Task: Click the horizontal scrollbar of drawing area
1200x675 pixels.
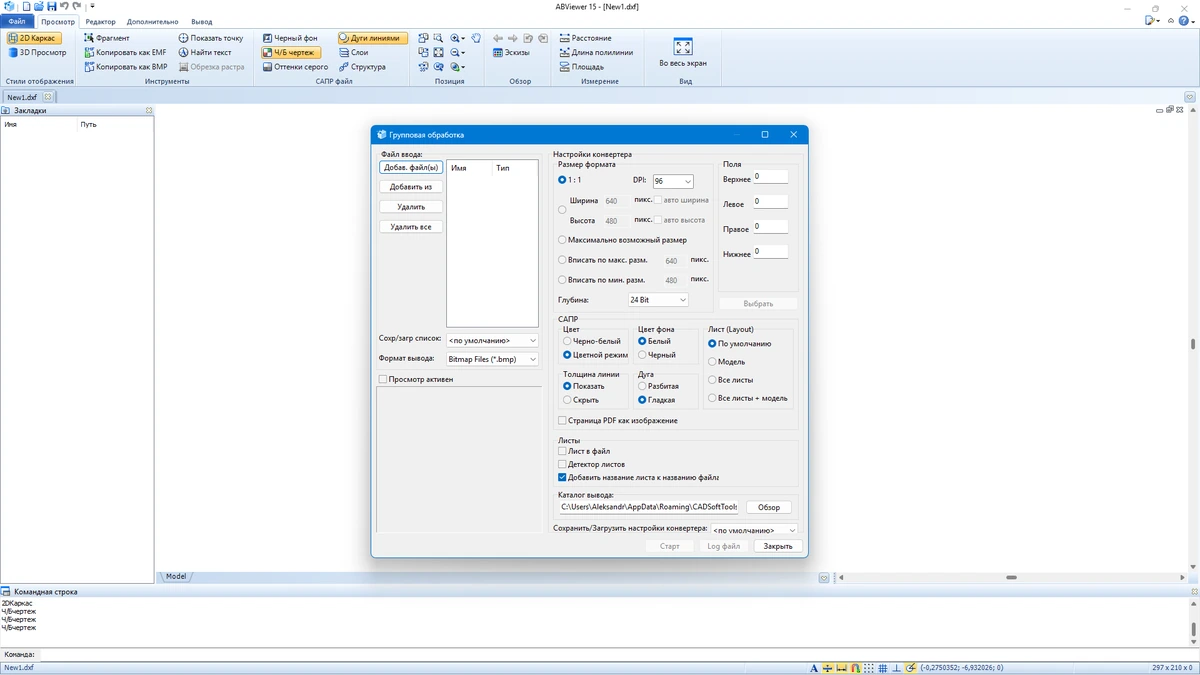Action: [1011, 577]
